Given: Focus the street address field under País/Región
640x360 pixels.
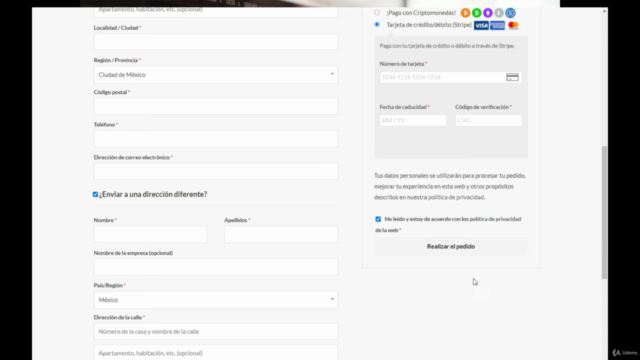Looking at the screenshot, I should (216, 331).
